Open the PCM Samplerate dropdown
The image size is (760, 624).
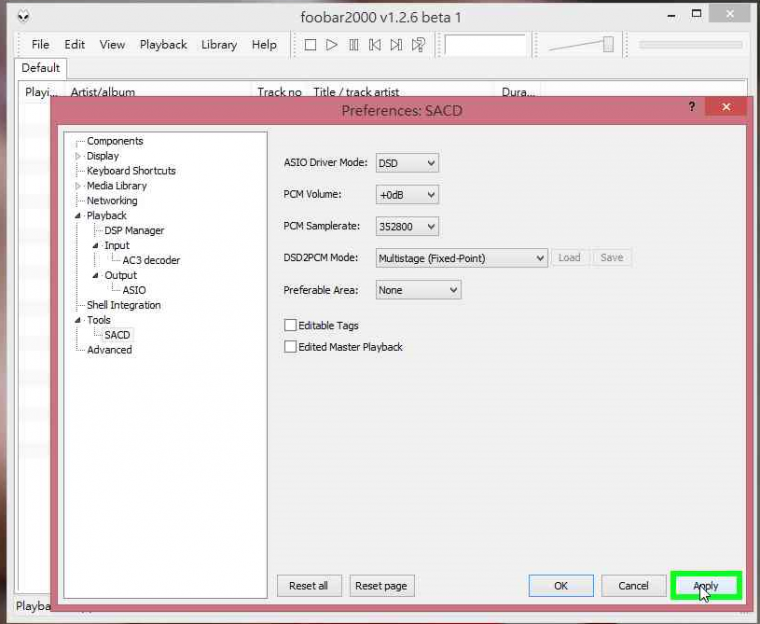click(x=407, y=227)
